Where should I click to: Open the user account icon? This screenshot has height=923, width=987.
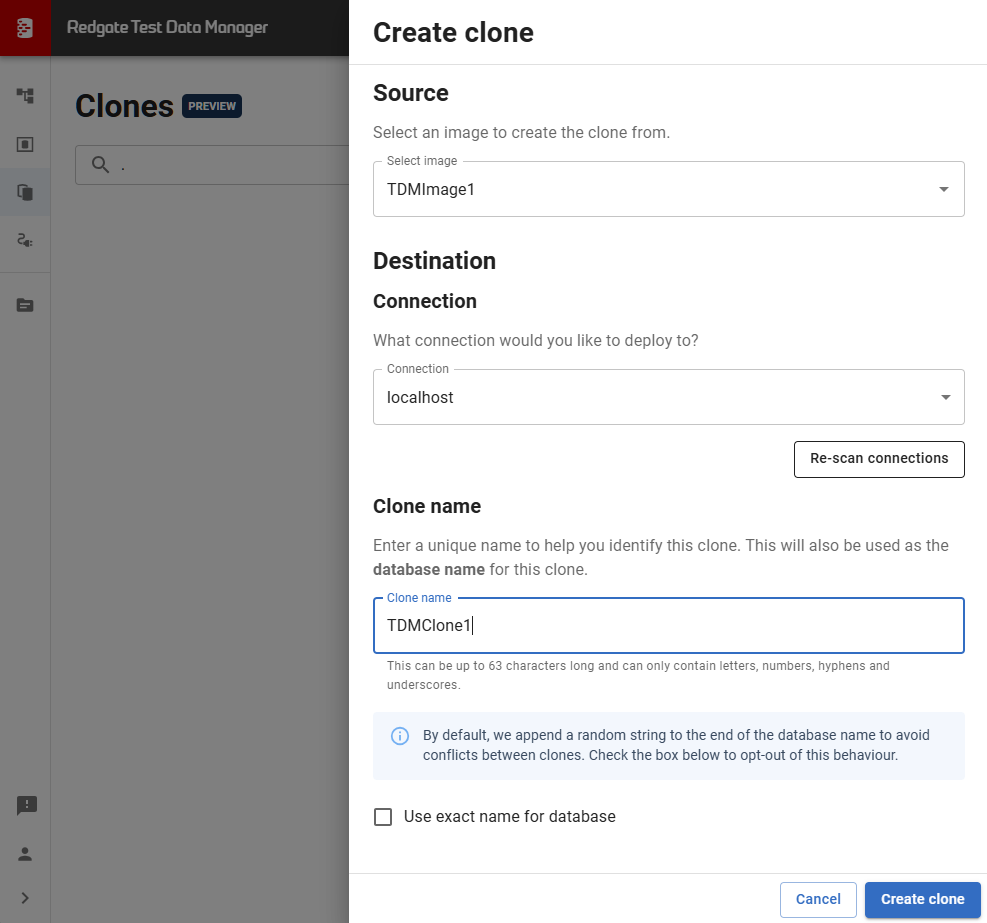[25, 853]
